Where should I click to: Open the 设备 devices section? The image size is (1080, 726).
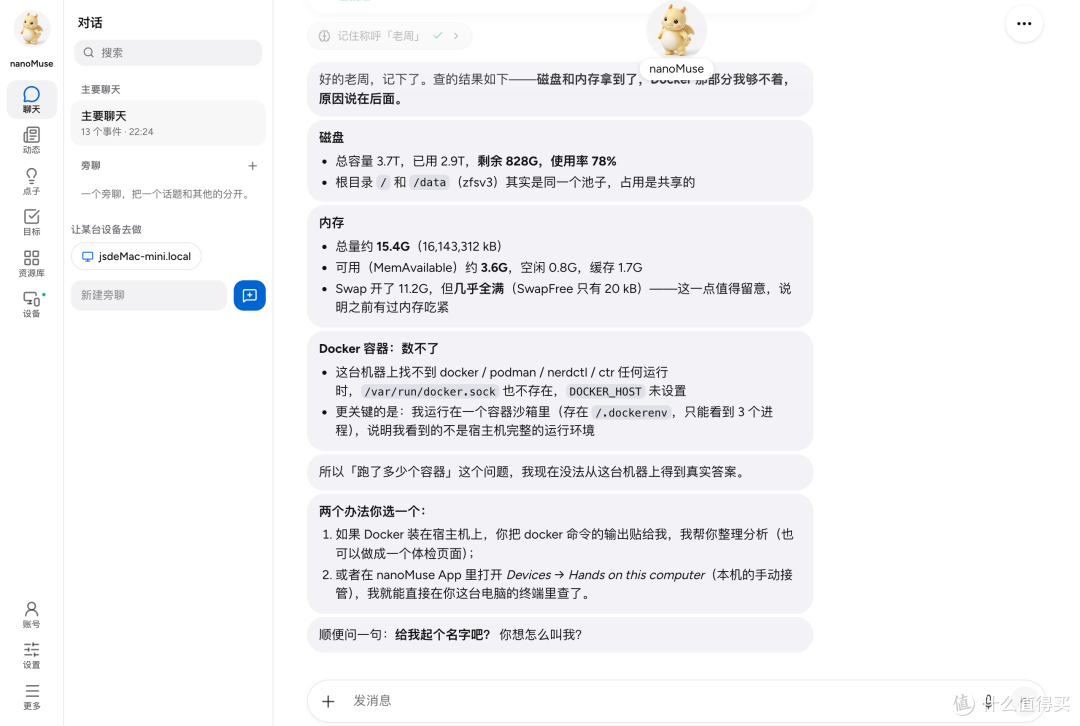pos(31,304)
